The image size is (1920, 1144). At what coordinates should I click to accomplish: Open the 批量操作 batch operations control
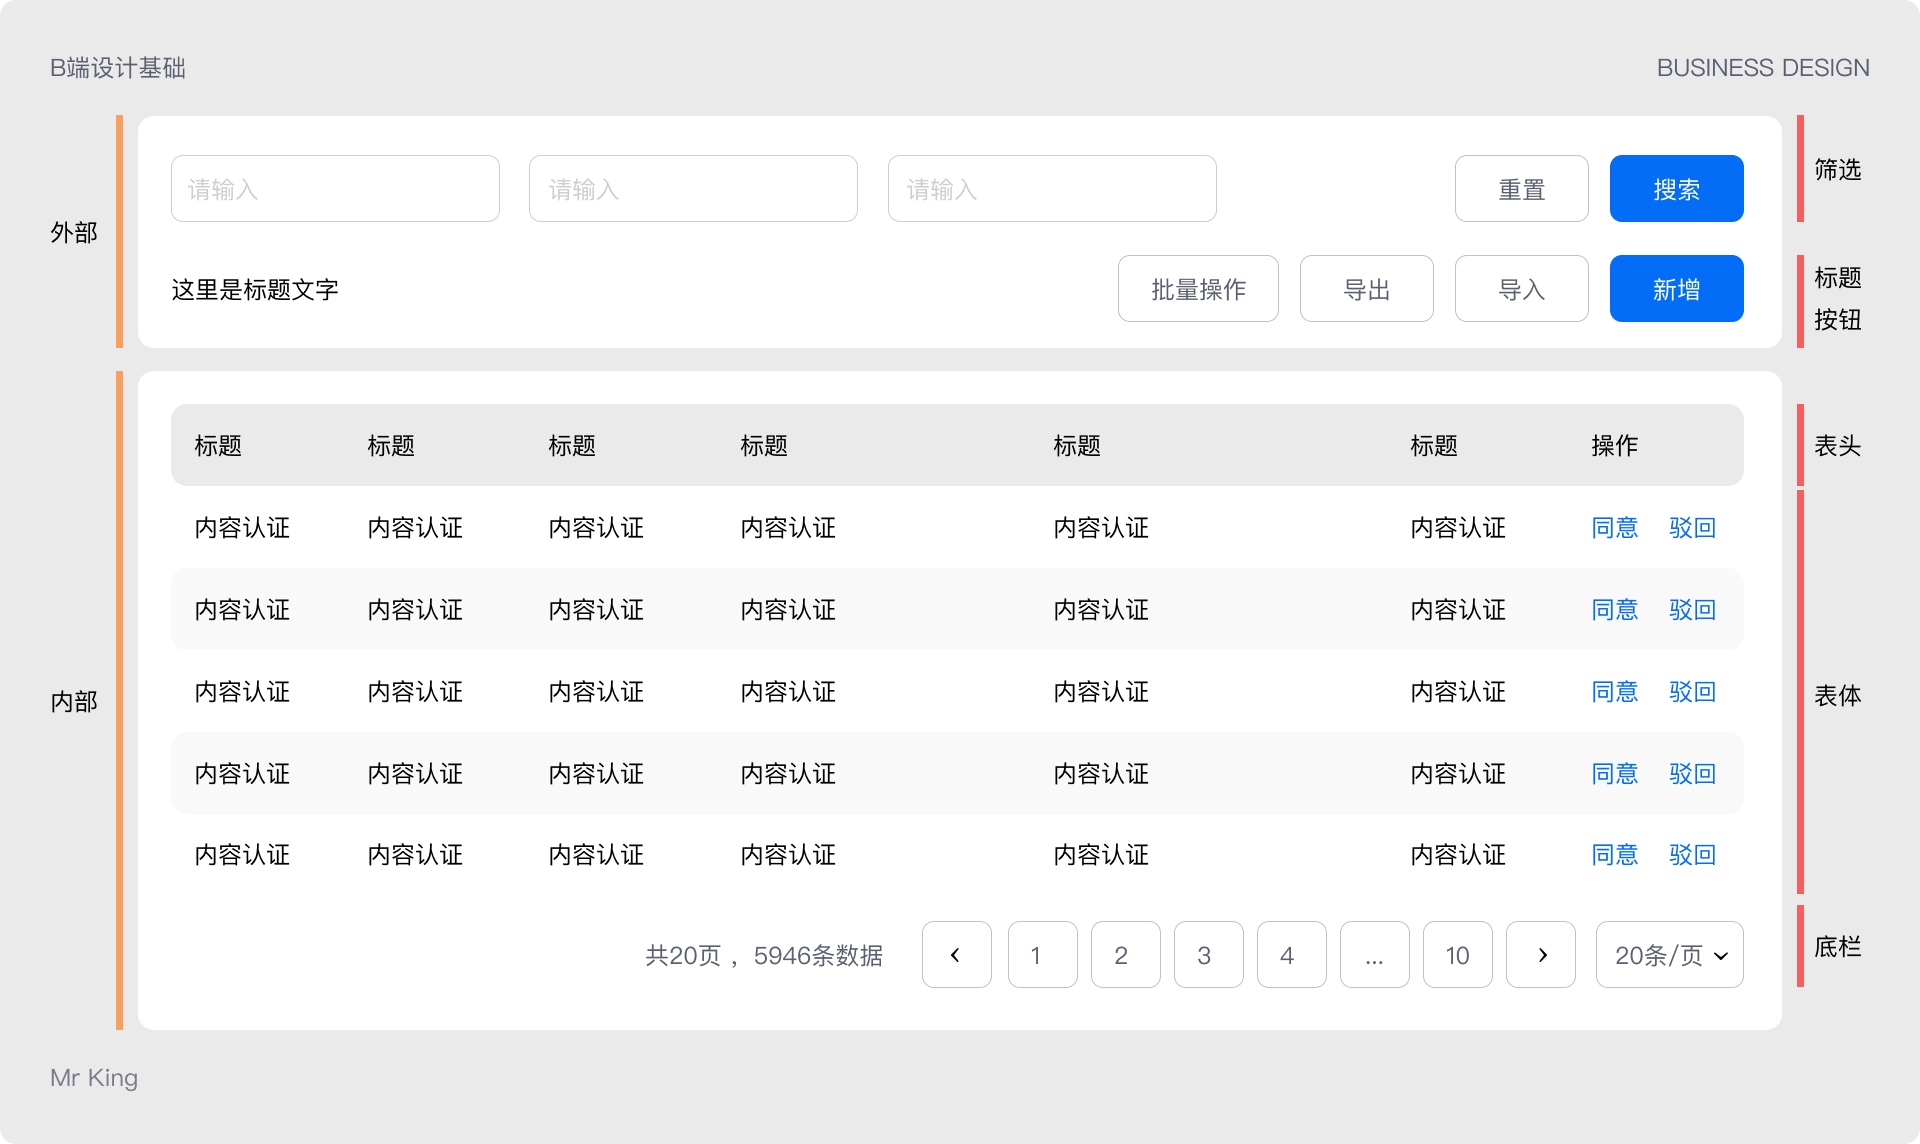tap(1198, 289)
